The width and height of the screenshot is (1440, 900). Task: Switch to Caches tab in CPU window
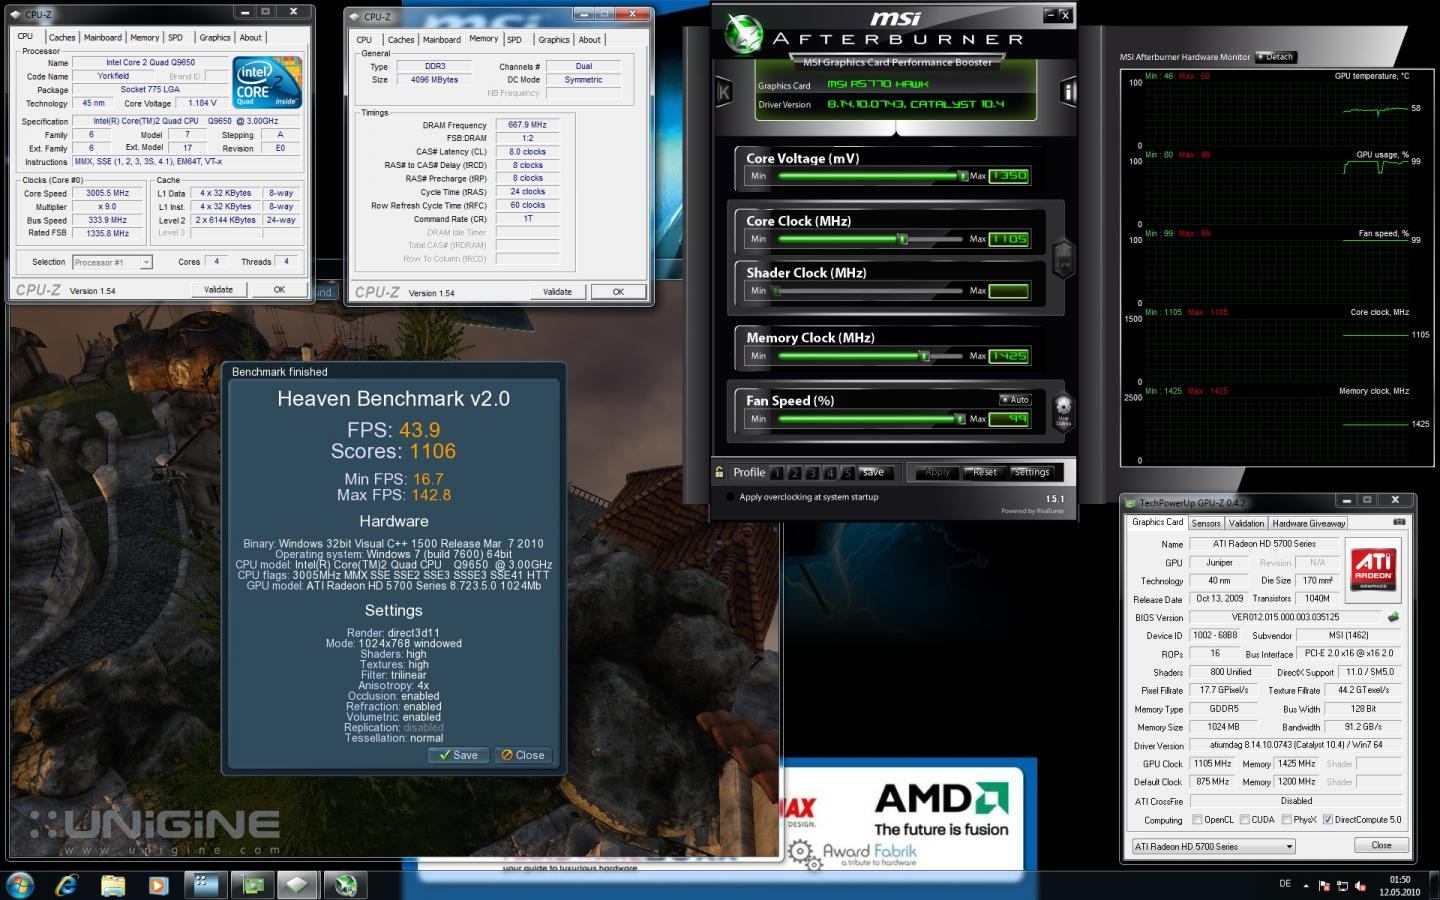click(62, 37)
